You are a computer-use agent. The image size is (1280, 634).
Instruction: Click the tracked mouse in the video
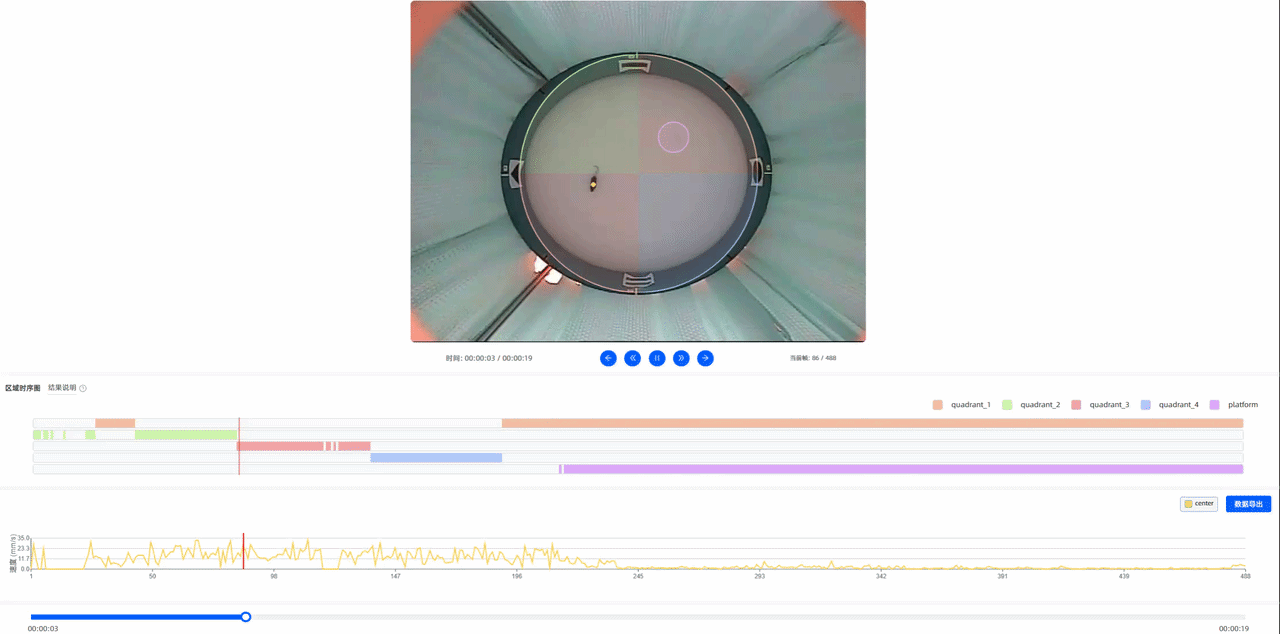(594, 182)
